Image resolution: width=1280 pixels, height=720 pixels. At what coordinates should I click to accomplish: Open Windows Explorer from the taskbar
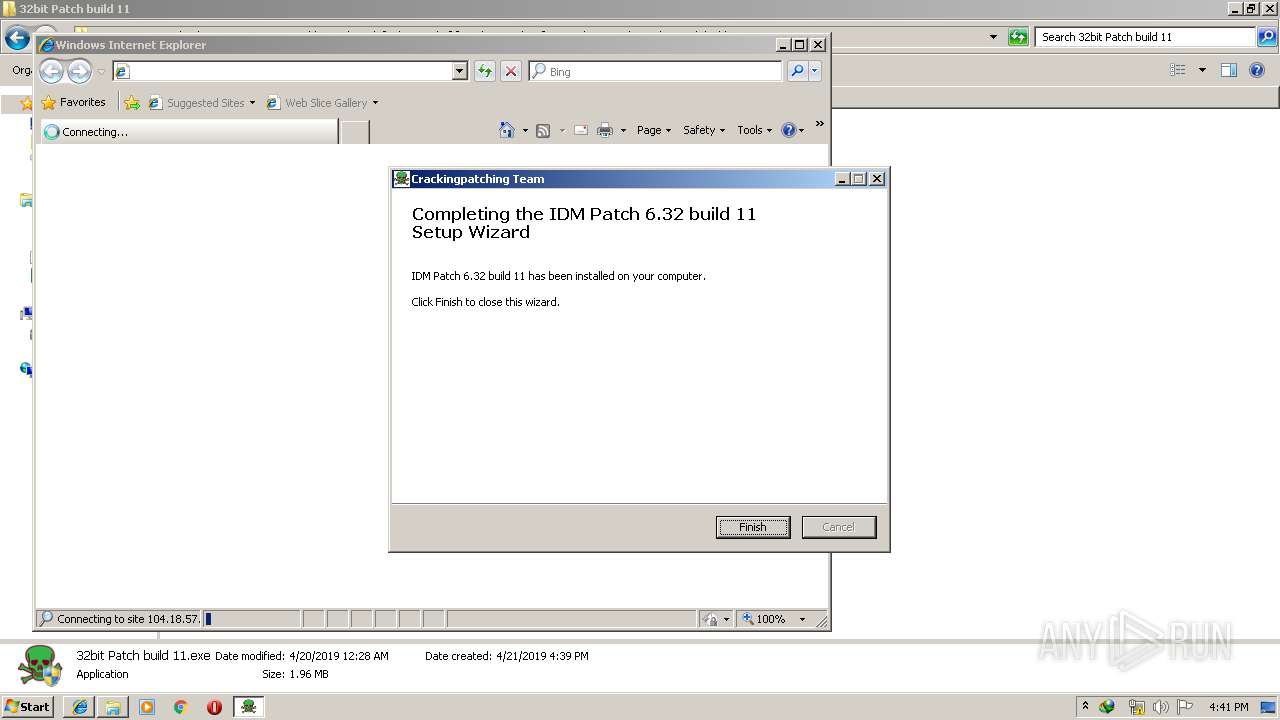click(113, 707)
